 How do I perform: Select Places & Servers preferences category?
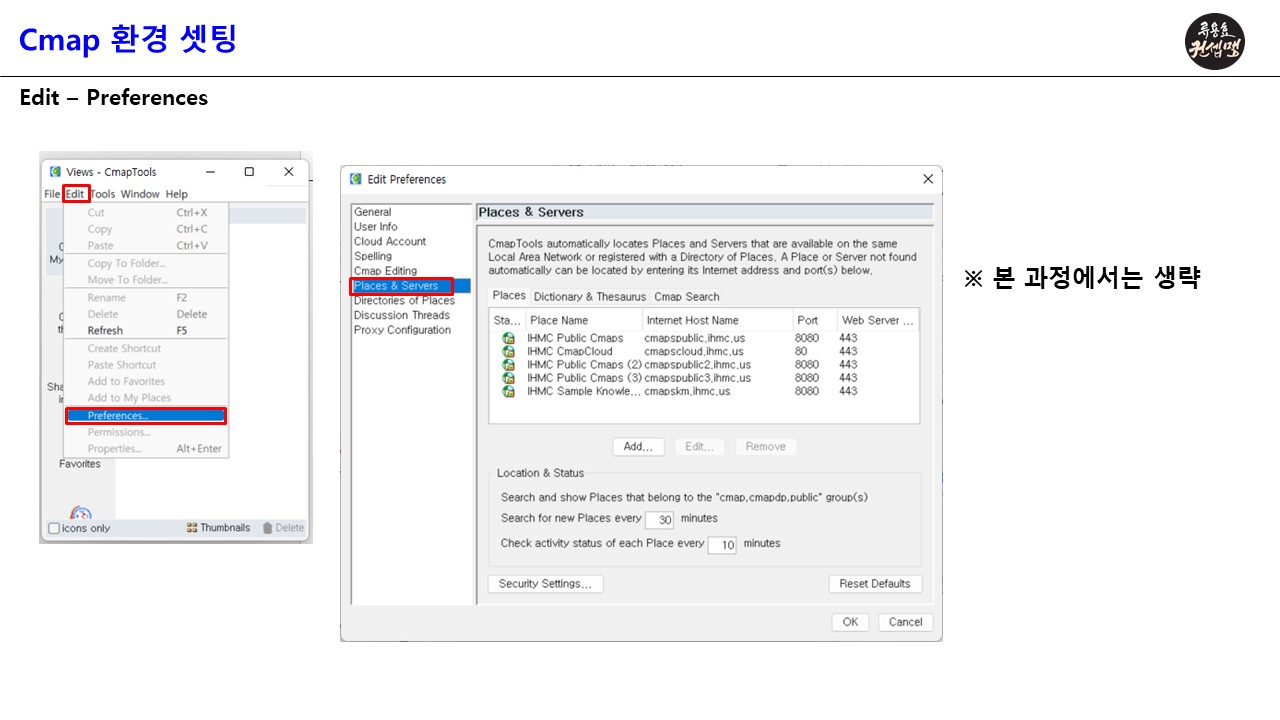click(411, 286)
